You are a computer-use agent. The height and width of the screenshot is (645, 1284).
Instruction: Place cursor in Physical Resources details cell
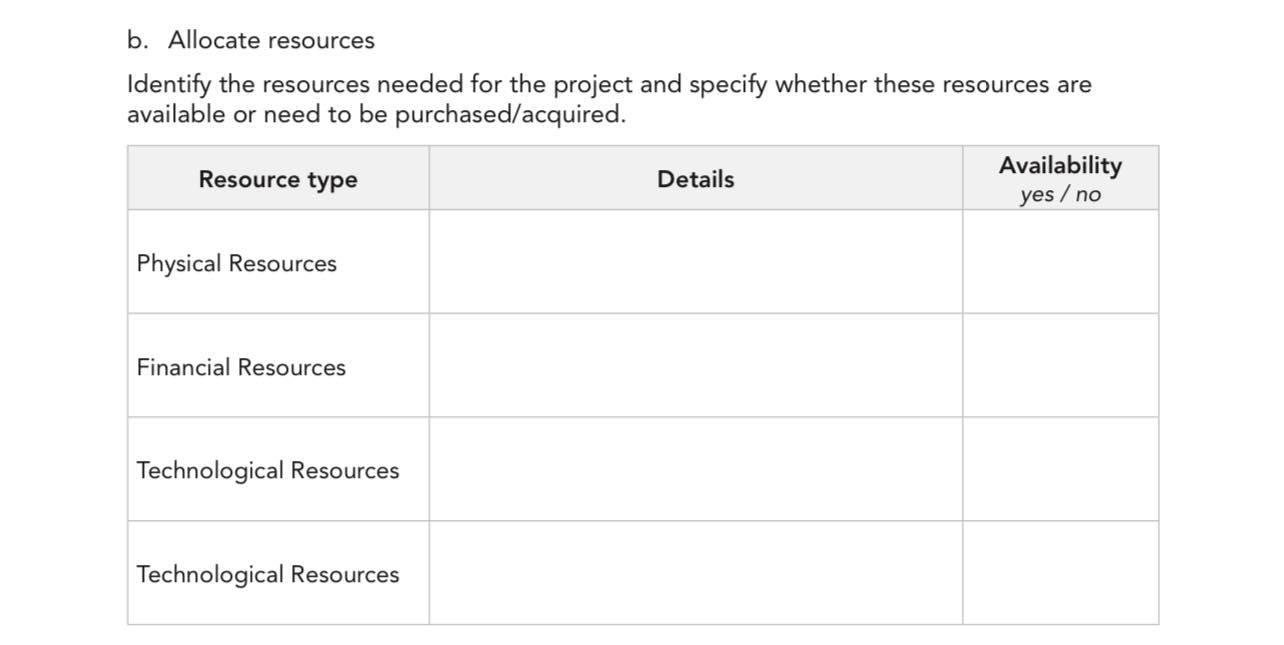[695, 262]
